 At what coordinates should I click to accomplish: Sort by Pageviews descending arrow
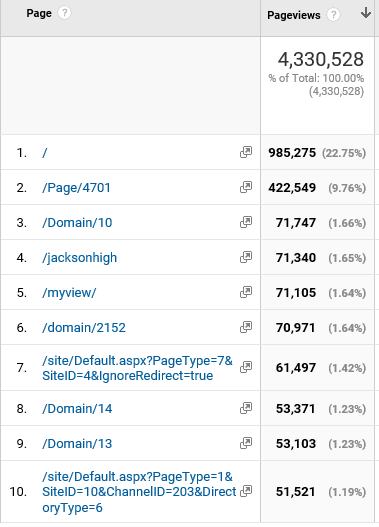click(x=366, y=13)
